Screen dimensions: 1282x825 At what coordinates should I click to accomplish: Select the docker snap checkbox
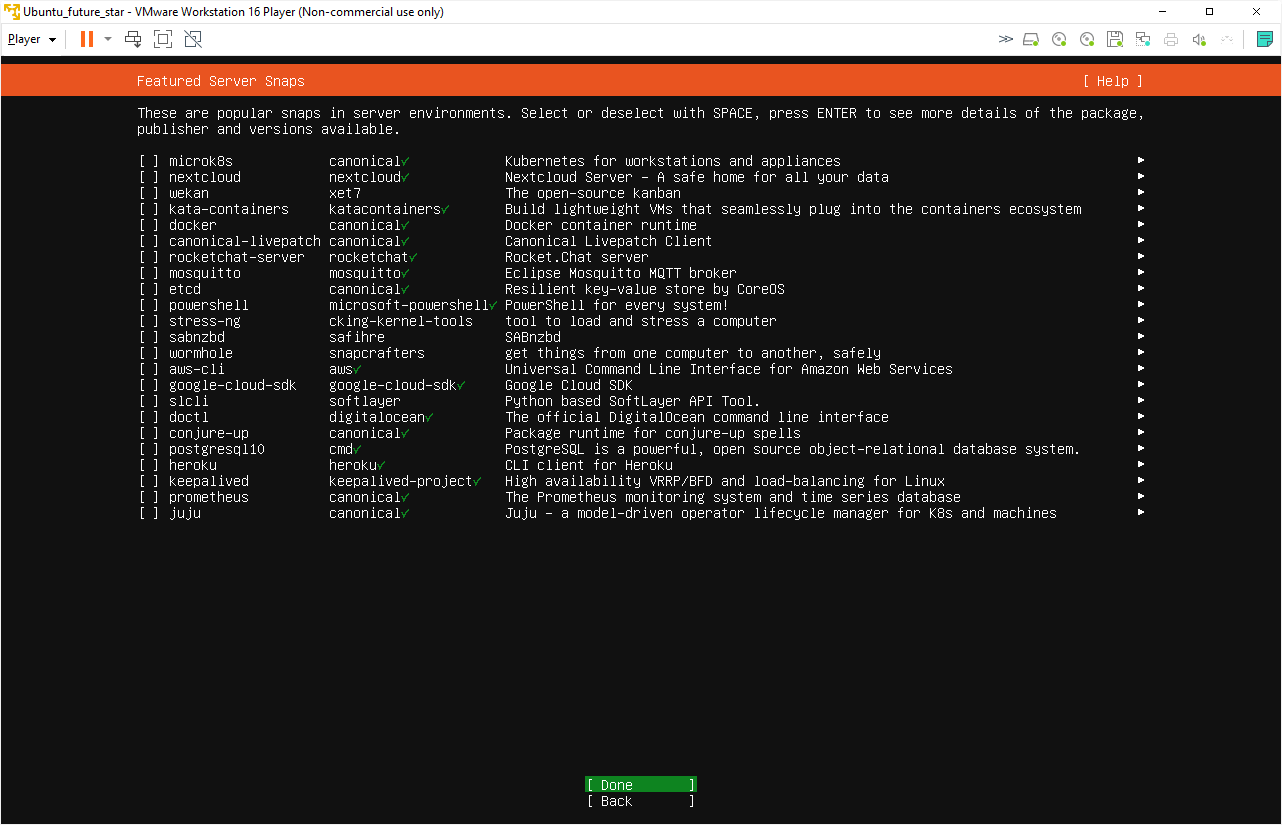click(x=149, y=225)
